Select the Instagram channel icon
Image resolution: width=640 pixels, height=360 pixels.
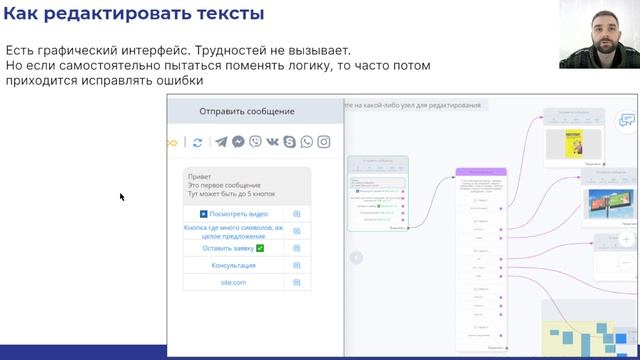[324, 142]
